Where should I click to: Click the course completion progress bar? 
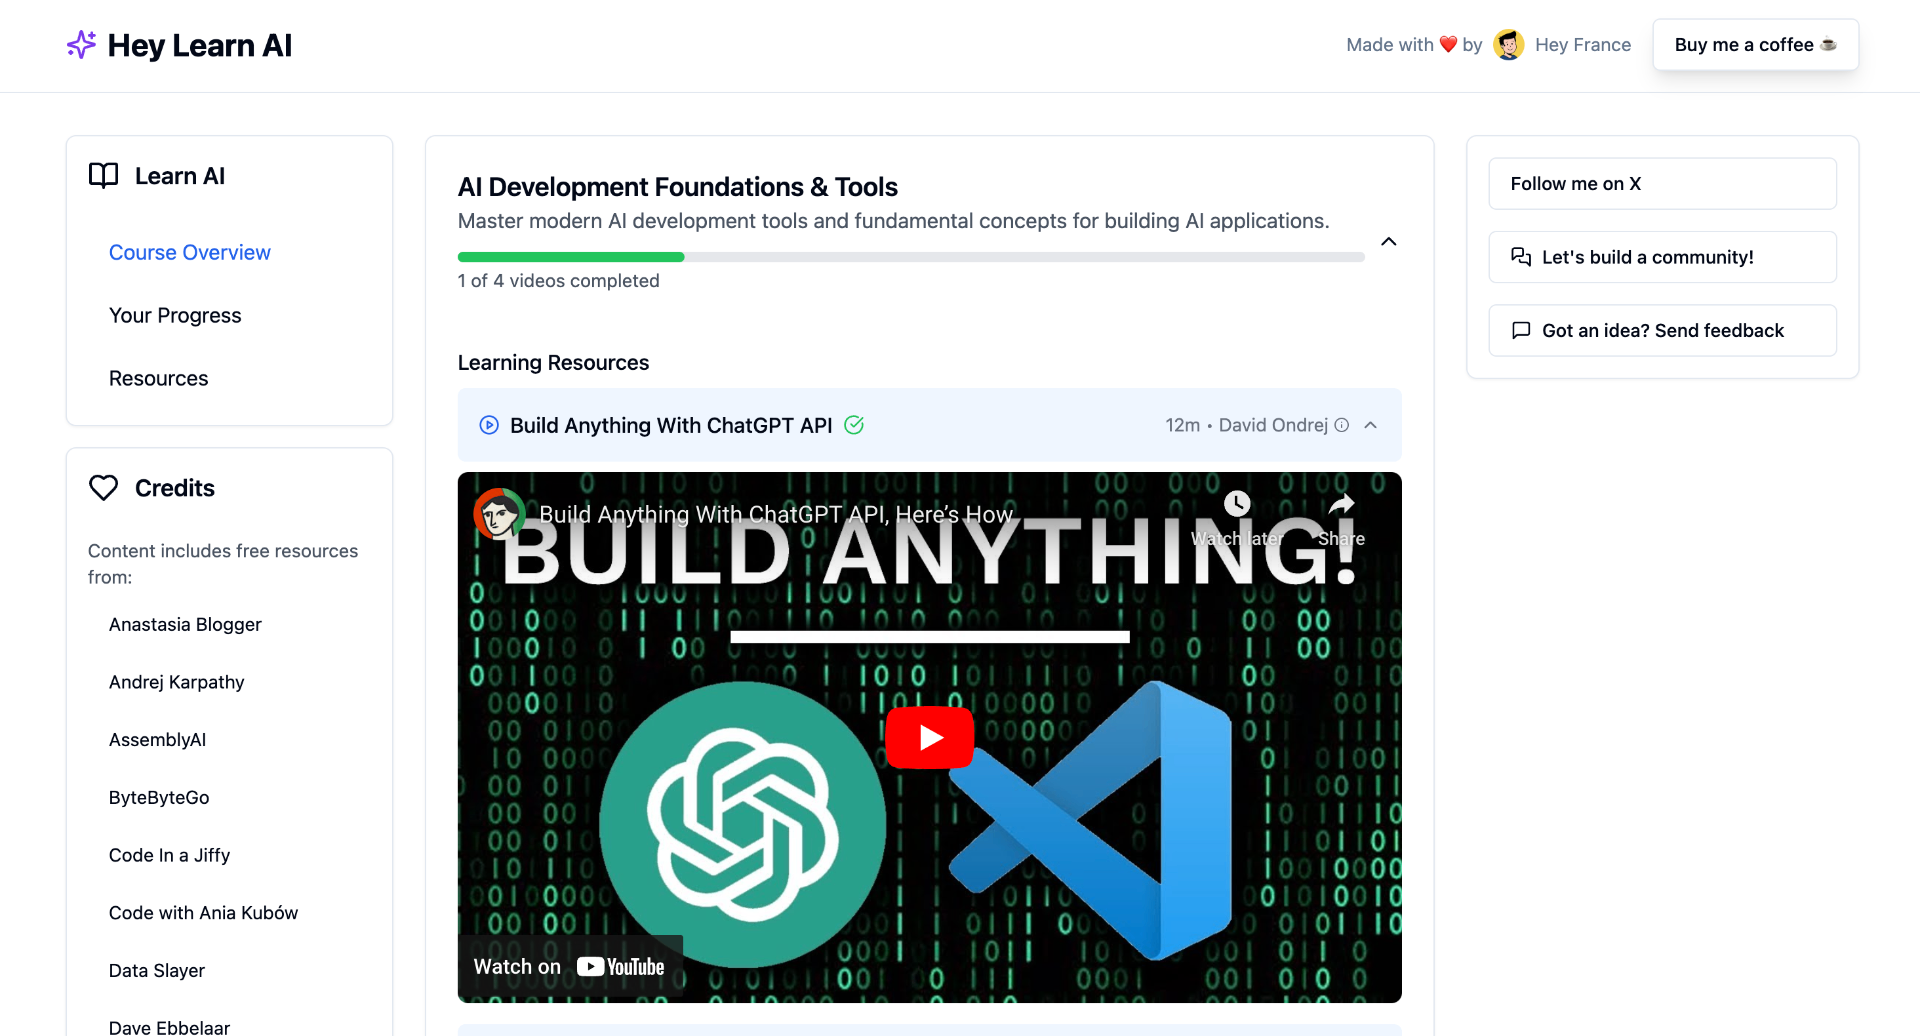coord(910,256)
